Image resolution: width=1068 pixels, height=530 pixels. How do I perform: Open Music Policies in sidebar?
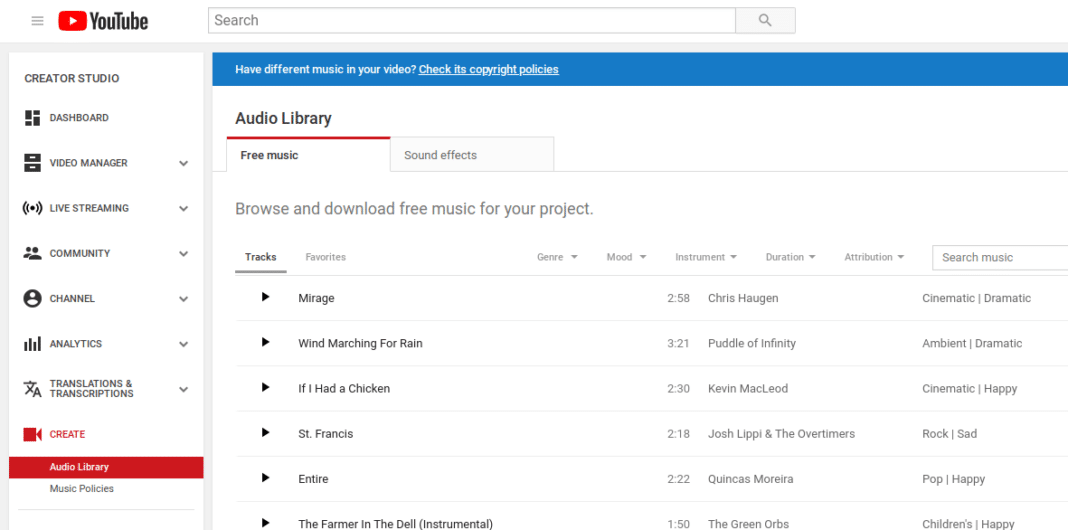click(x=82, y=488)
